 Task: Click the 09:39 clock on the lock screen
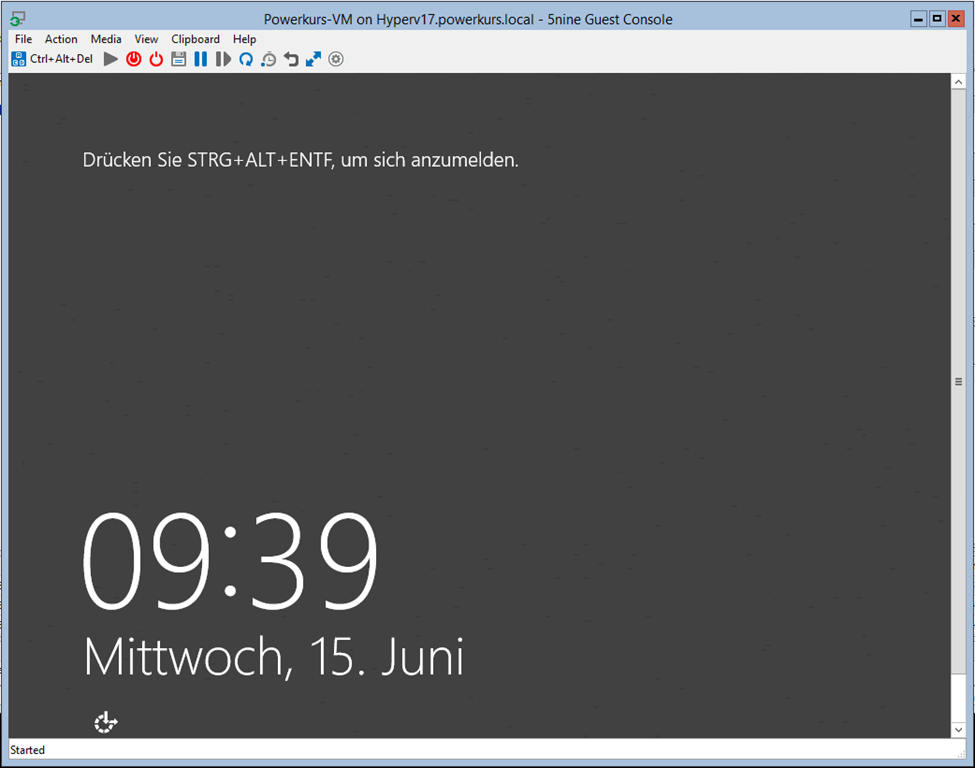click(x=230, y=560)
